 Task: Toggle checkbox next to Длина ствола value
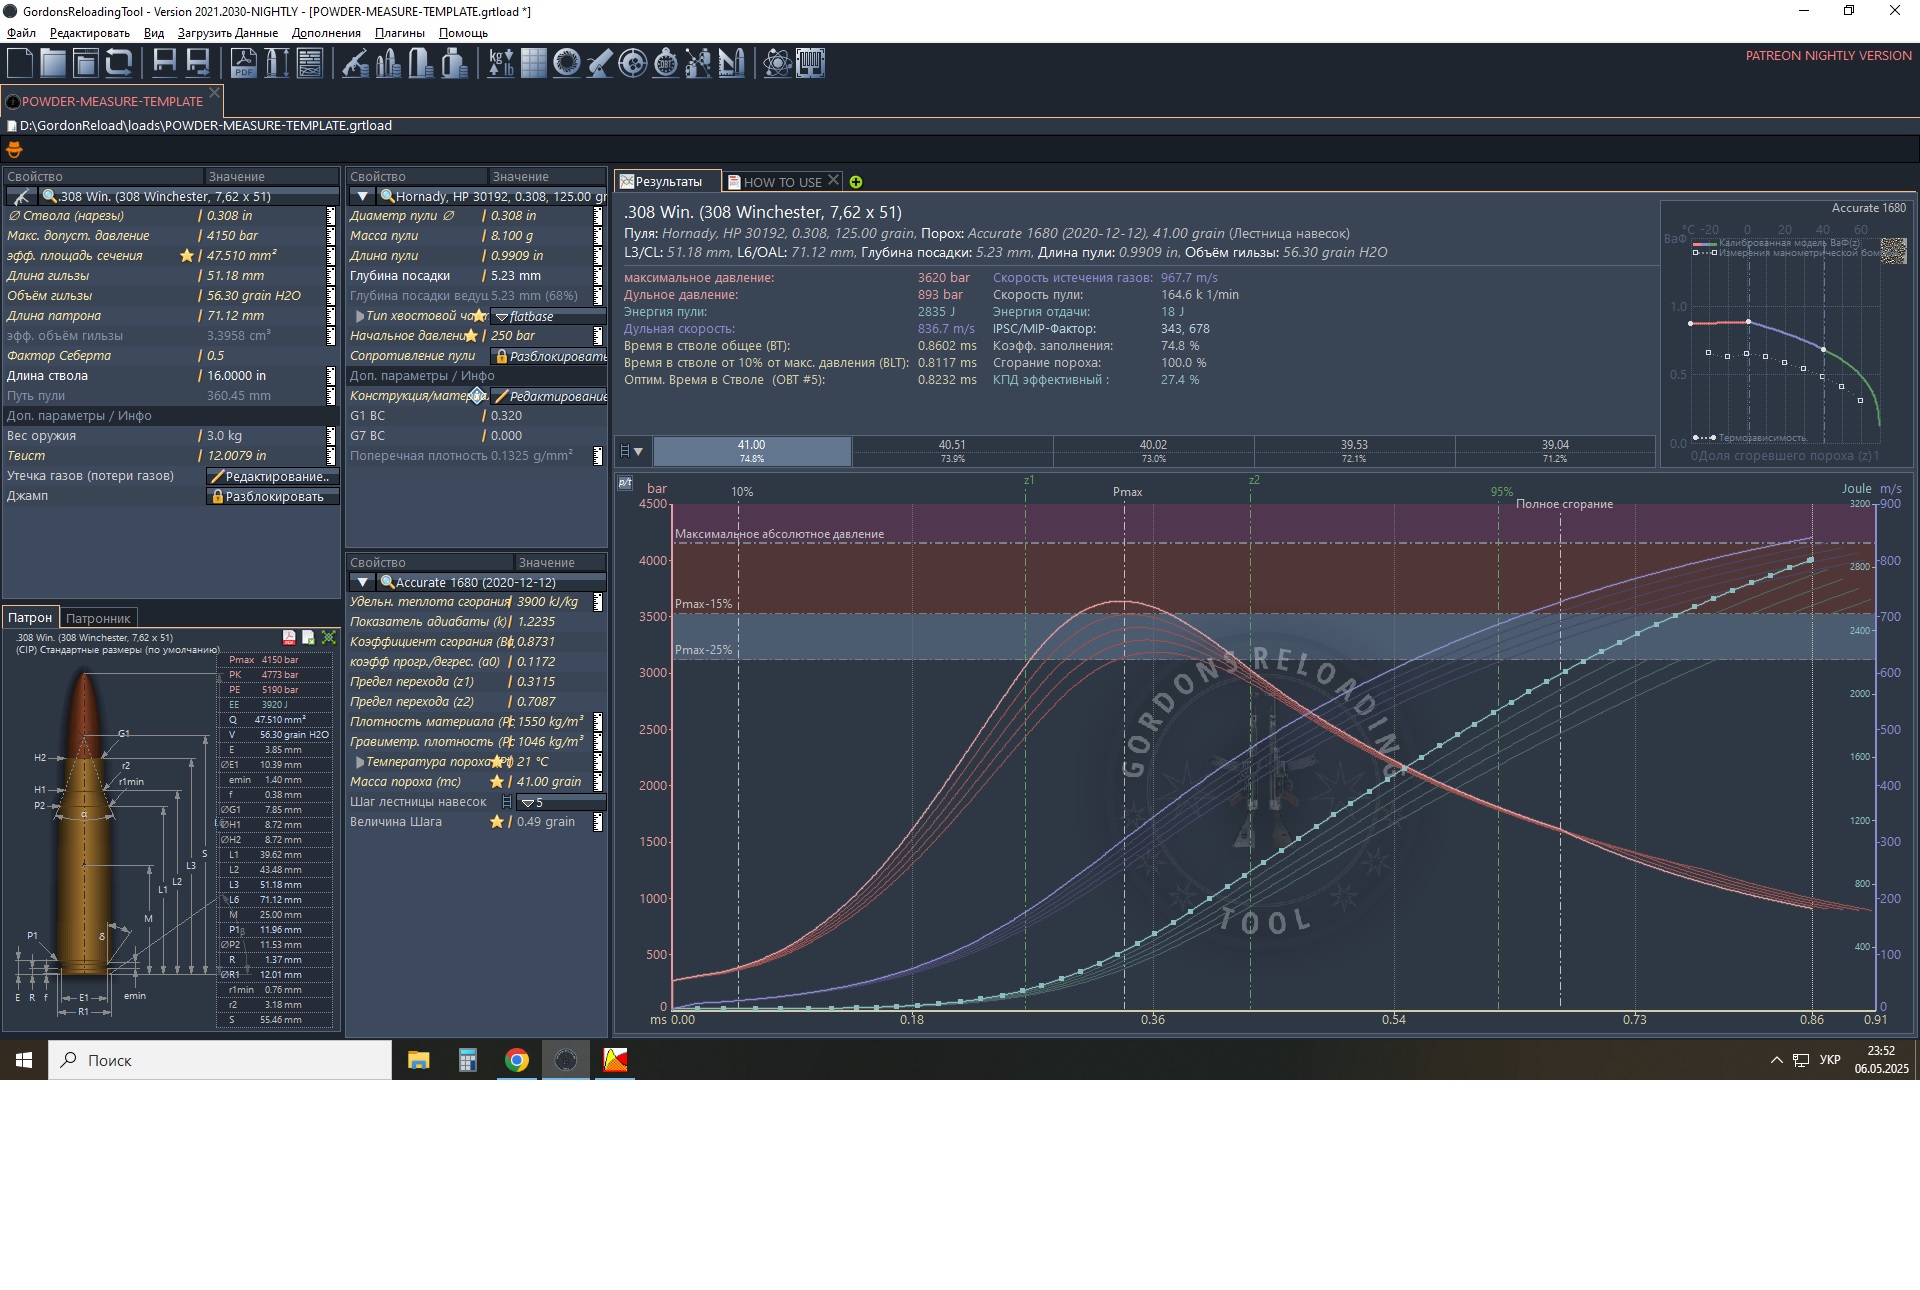tap(331, 376)
